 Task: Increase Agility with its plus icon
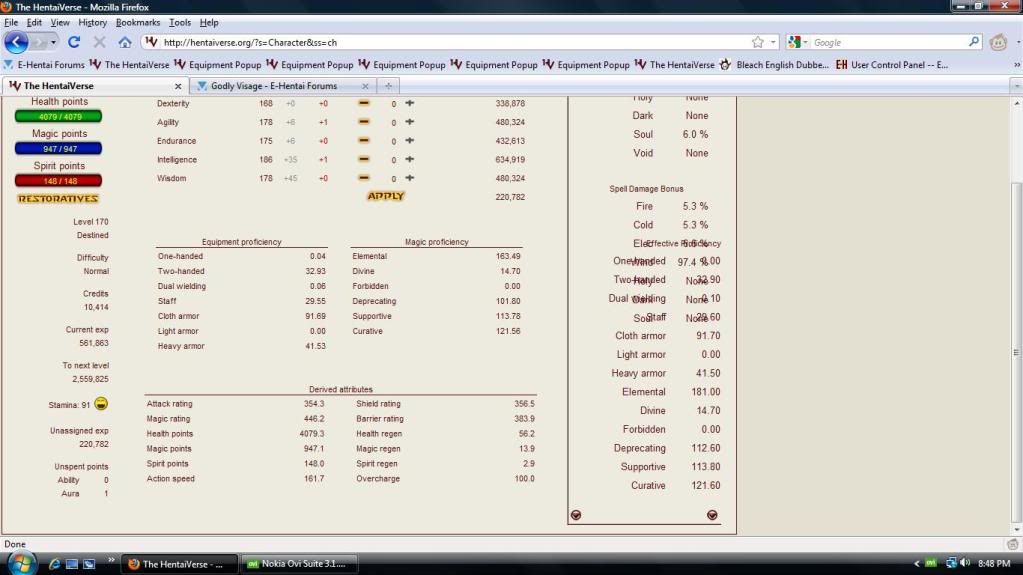coord(410,122)
